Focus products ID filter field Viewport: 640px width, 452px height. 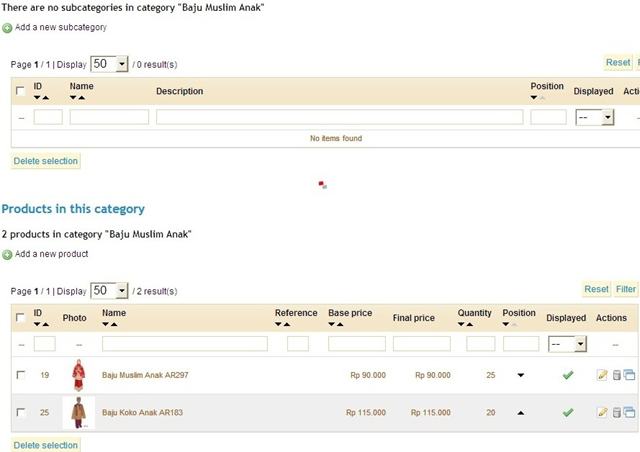click(x=44, y=344)
